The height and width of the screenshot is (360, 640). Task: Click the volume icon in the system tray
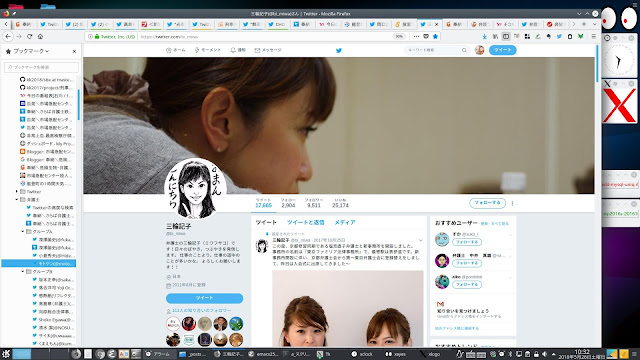click(544, 354)
